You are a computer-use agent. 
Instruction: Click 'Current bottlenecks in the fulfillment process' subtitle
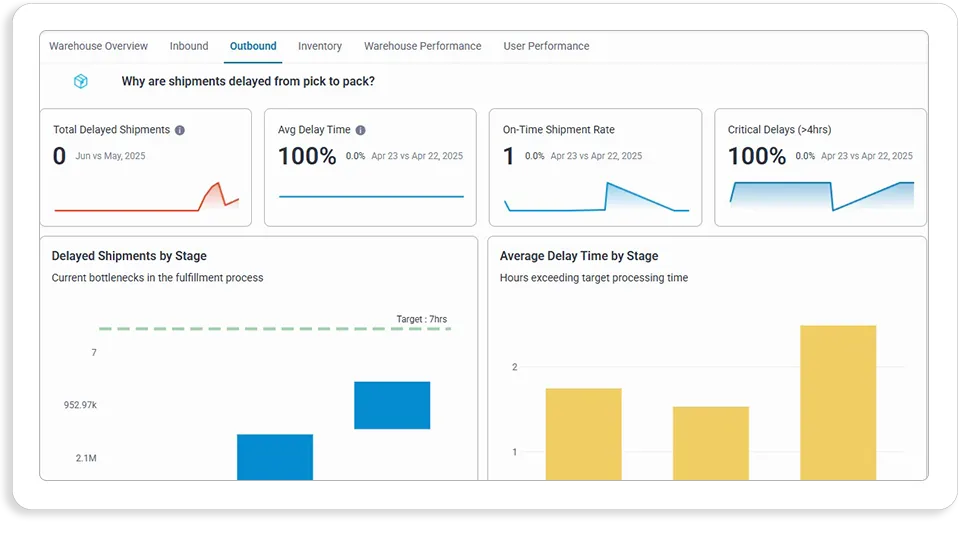coord(157,278)
